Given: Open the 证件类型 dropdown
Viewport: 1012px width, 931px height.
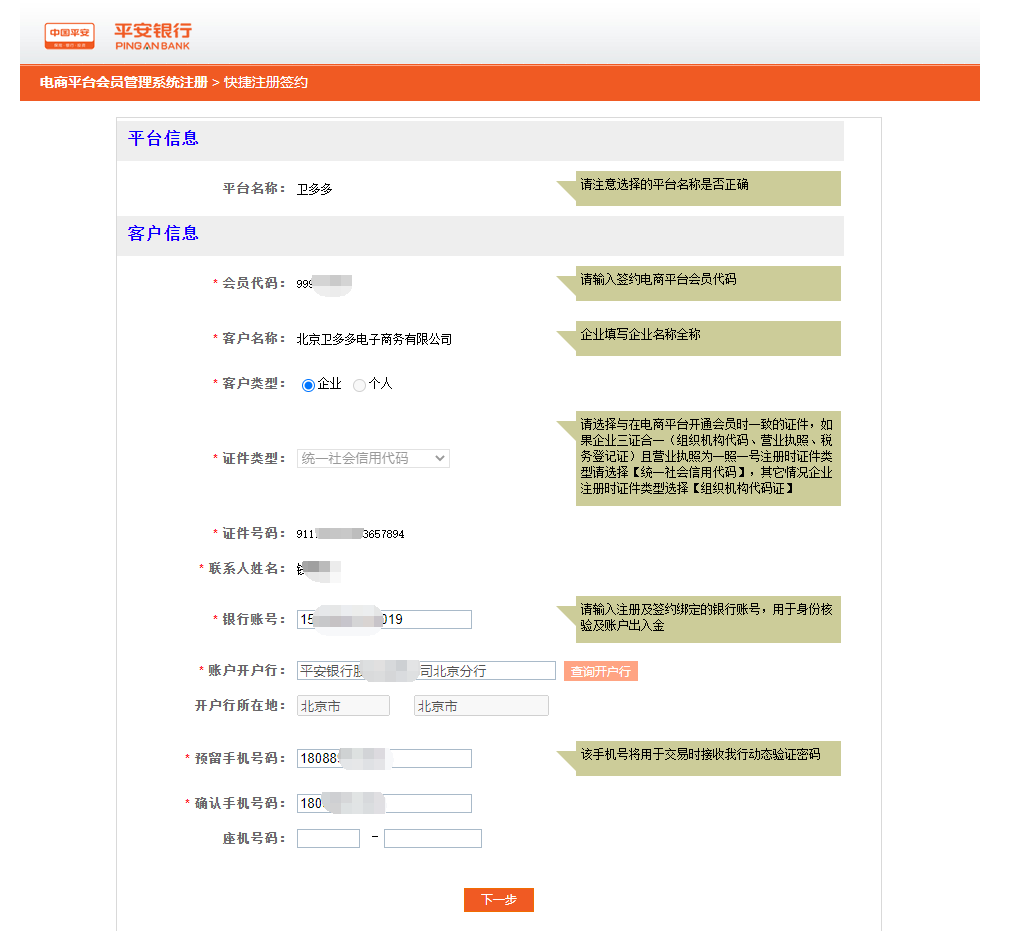Looking at the screenshot, I should (373, 458).
